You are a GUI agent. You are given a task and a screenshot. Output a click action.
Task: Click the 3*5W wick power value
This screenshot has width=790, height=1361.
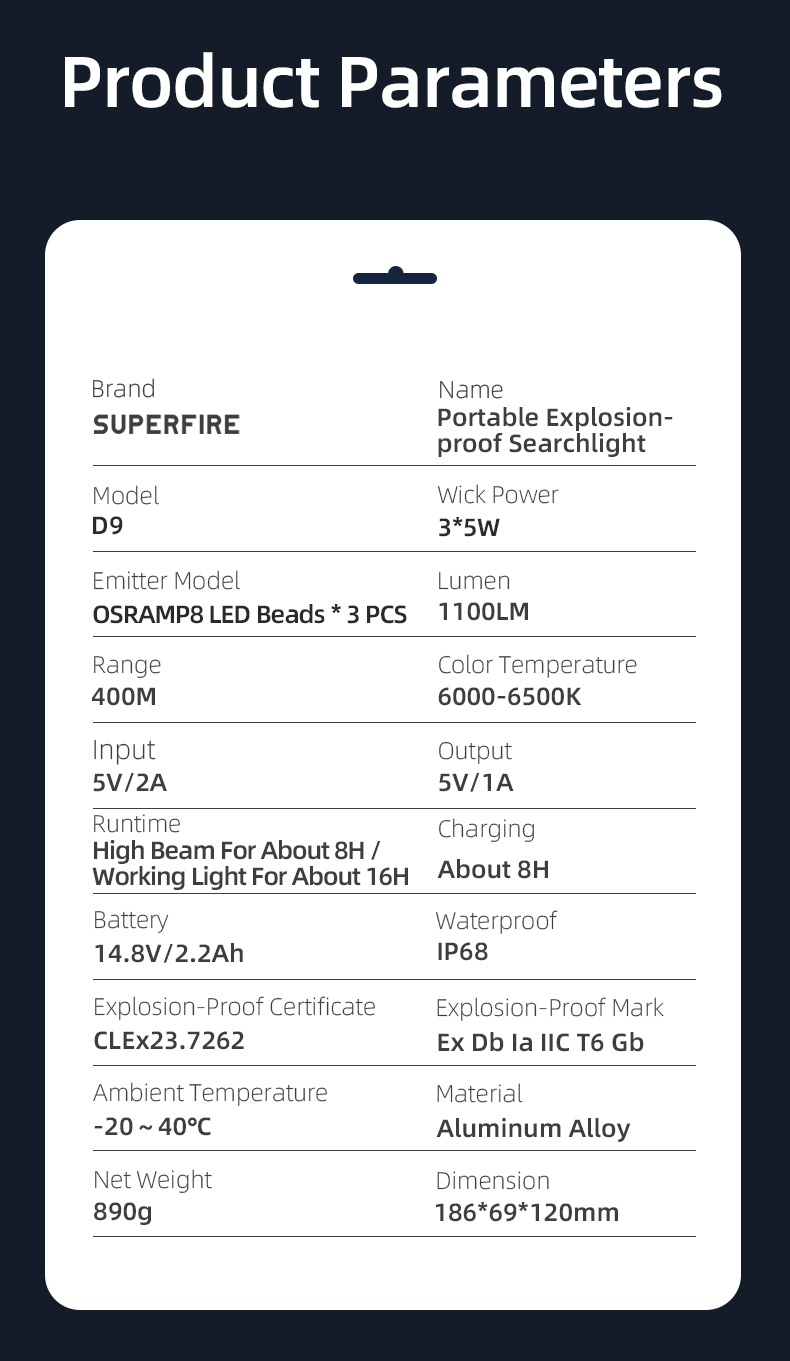point(468,527)
